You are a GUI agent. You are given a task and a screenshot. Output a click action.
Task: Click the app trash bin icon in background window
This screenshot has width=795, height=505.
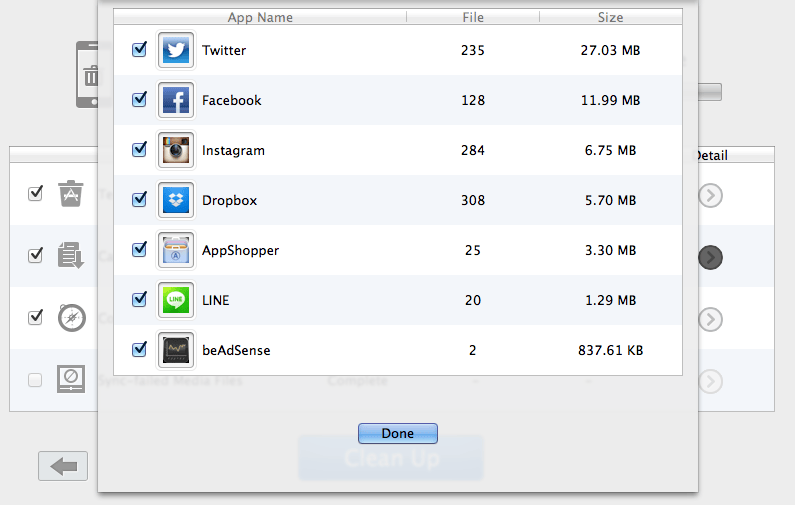click(70, 193)
